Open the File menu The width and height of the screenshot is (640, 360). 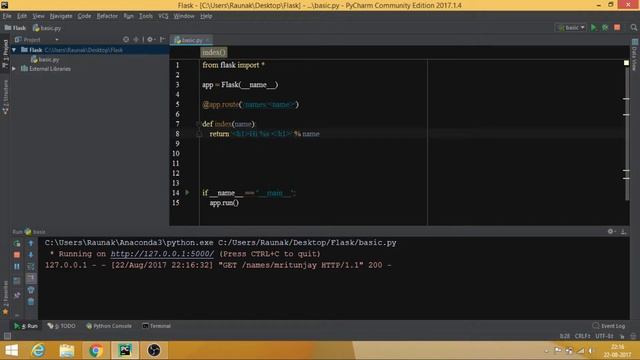tap(7, 16)
